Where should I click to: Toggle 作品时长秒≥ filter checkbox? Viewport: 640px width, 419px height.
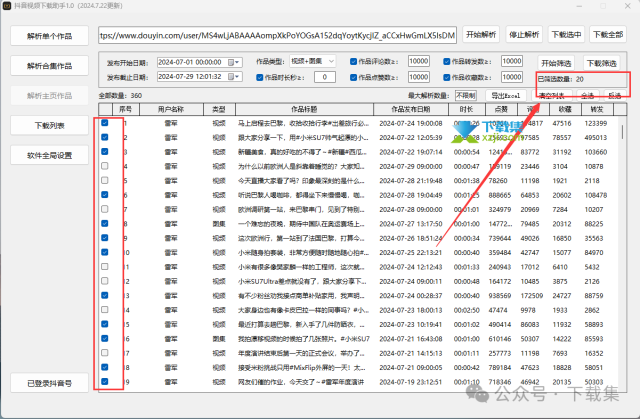click(x=260, y=77)
